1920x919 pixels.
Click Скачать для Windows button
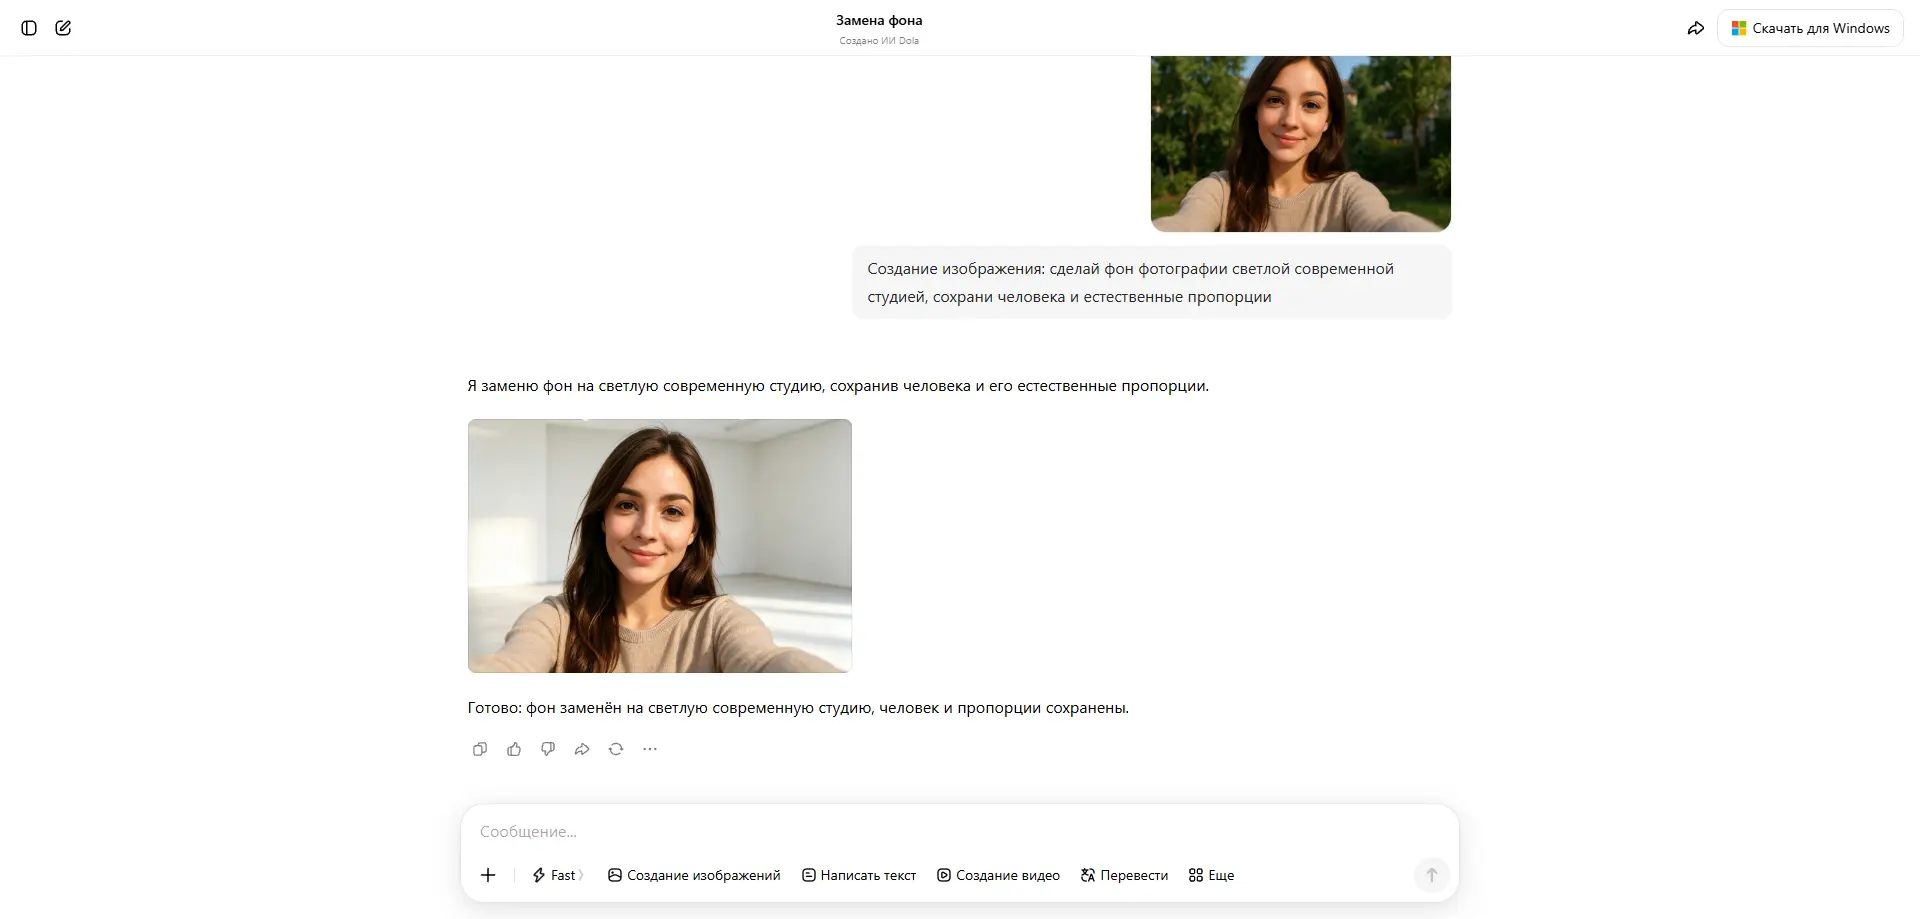[x=1810, y=28]
